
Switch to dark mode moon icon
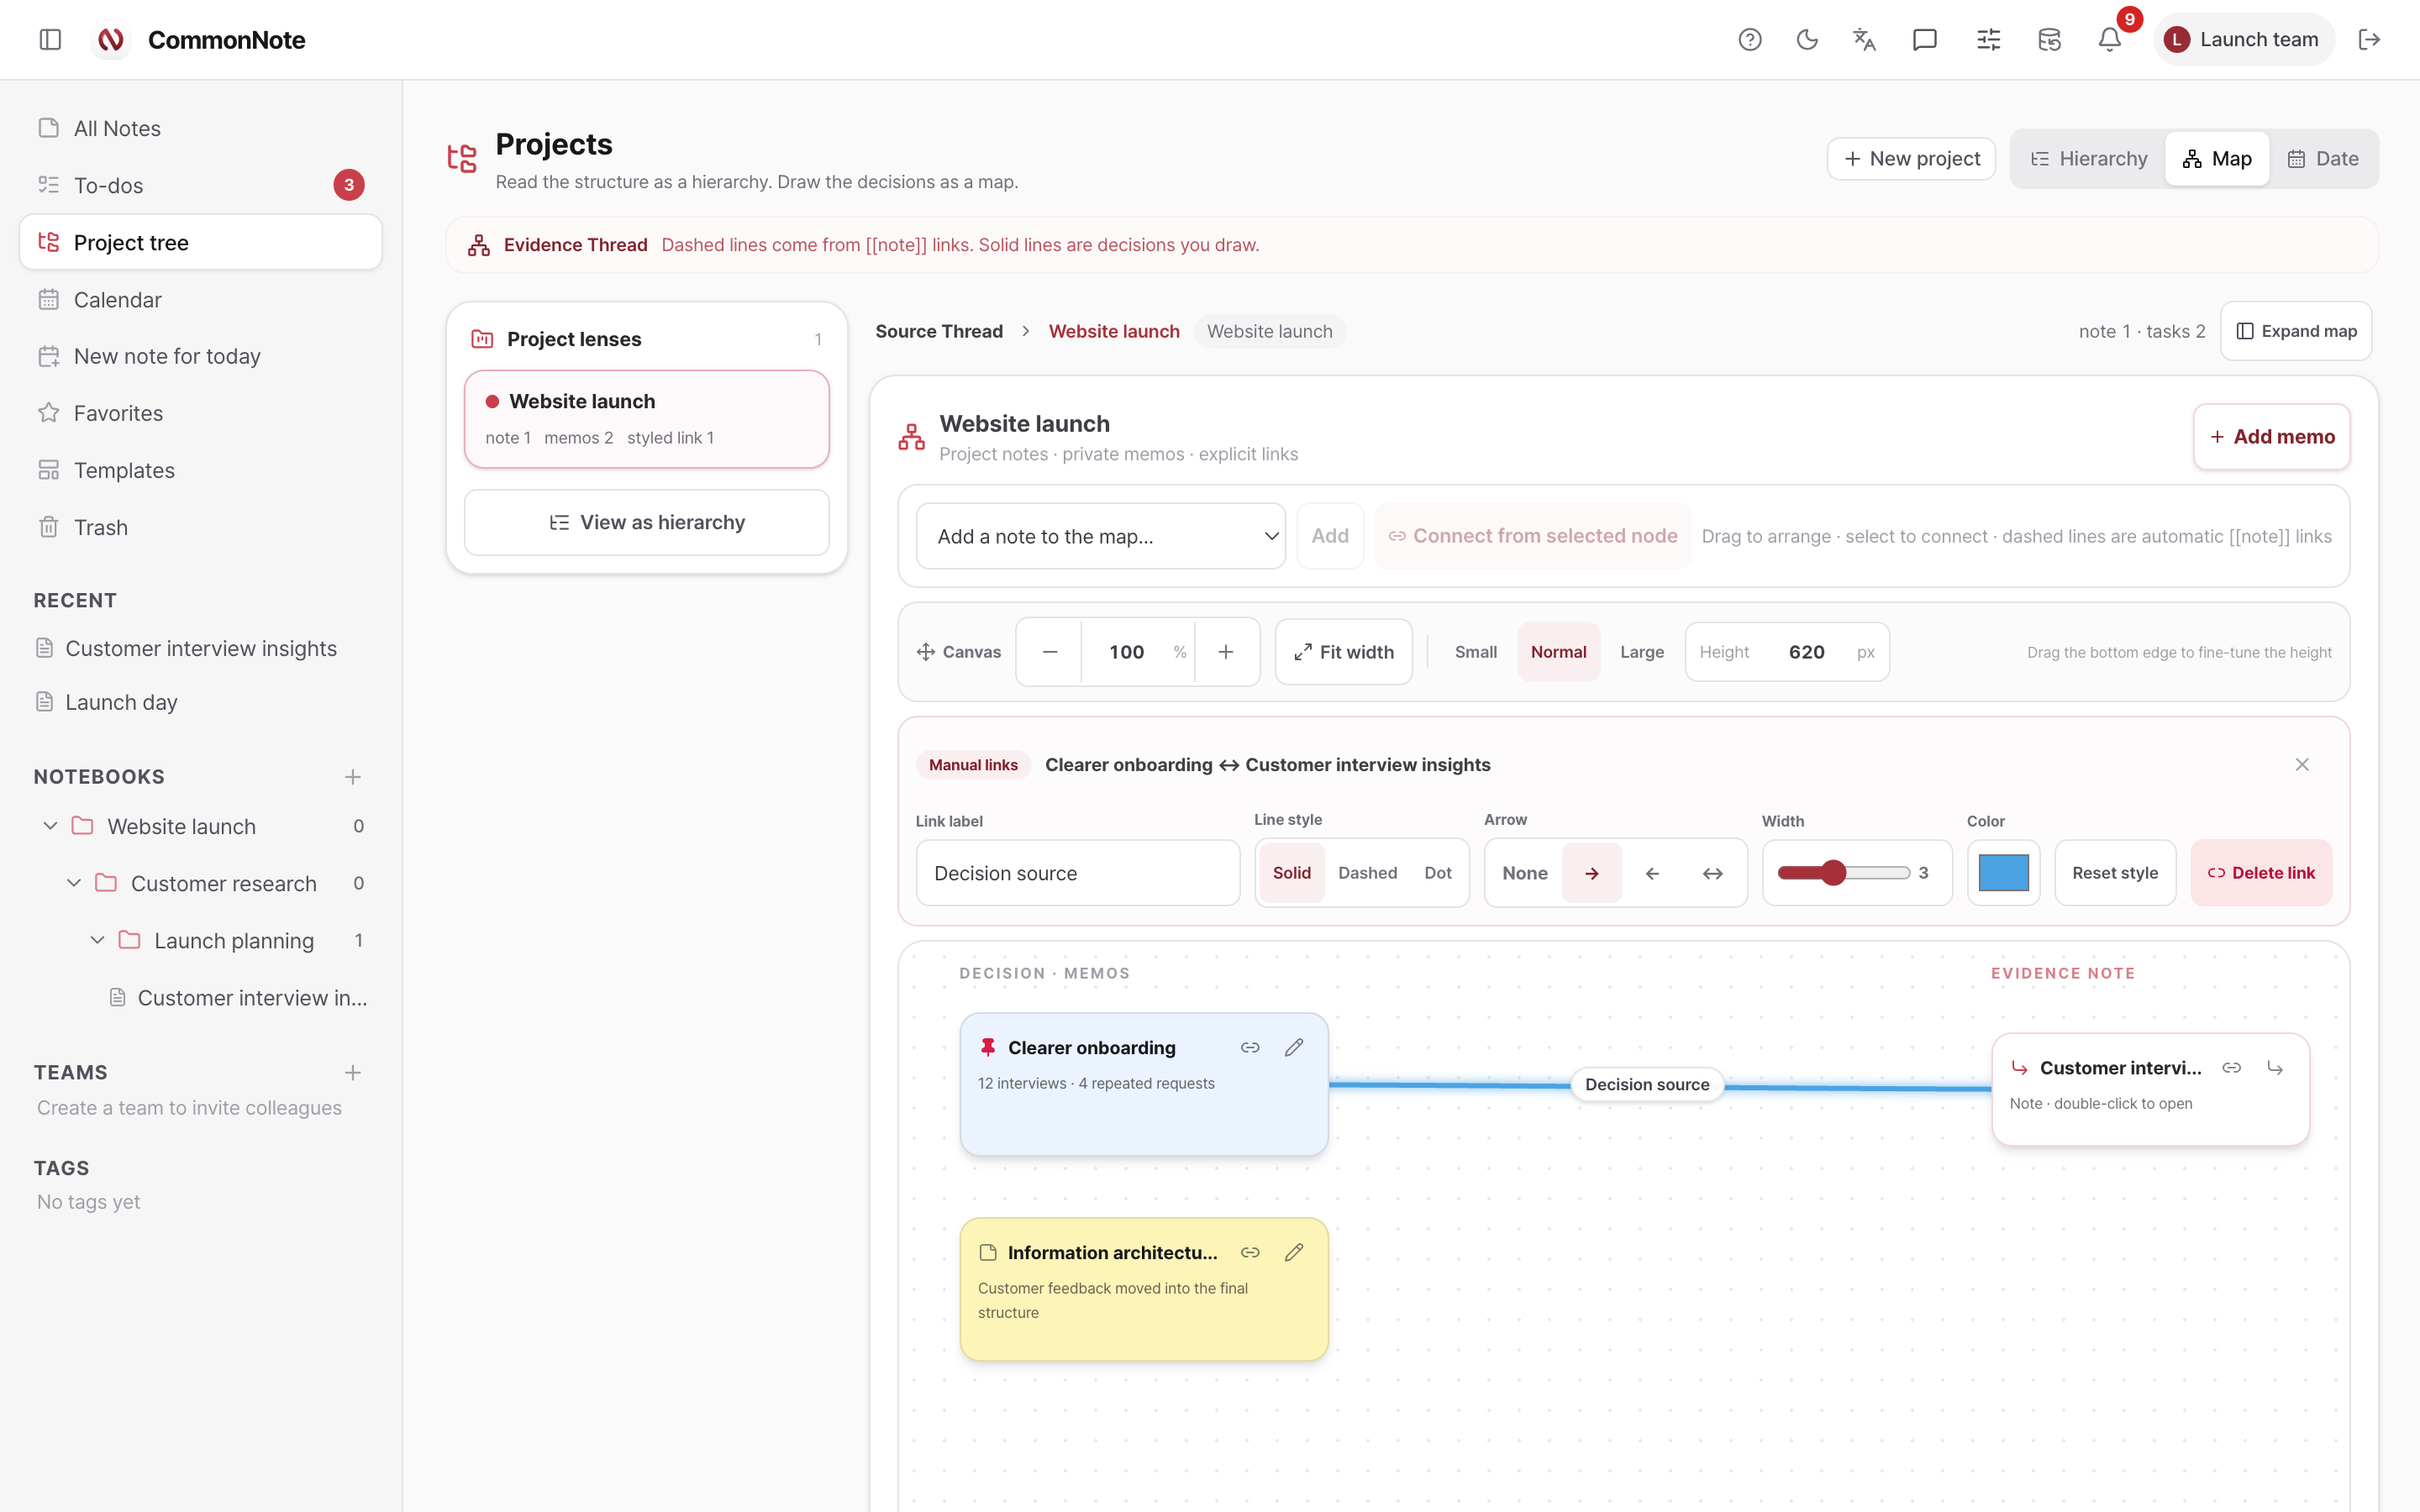point(1807,40)
